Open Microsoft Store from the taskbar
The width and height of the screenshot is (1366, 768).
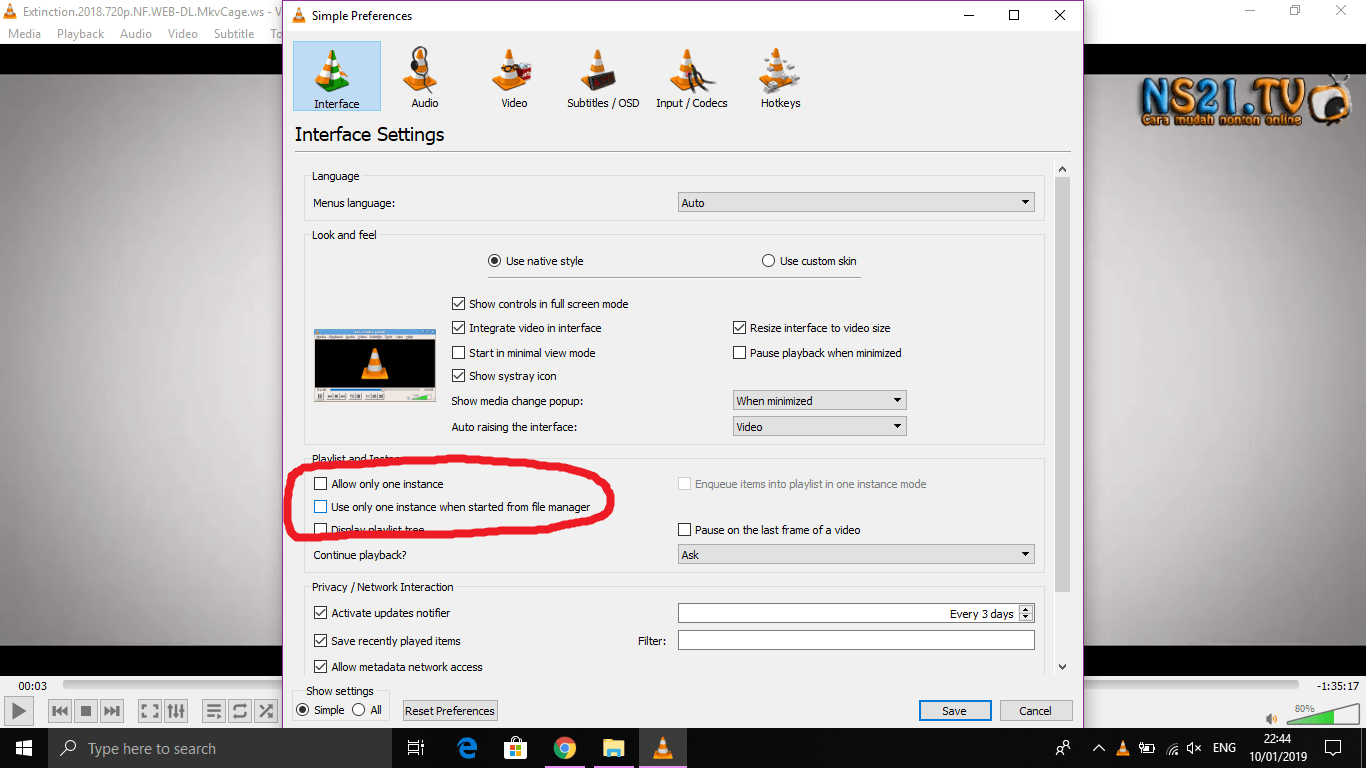click(516, 748)
